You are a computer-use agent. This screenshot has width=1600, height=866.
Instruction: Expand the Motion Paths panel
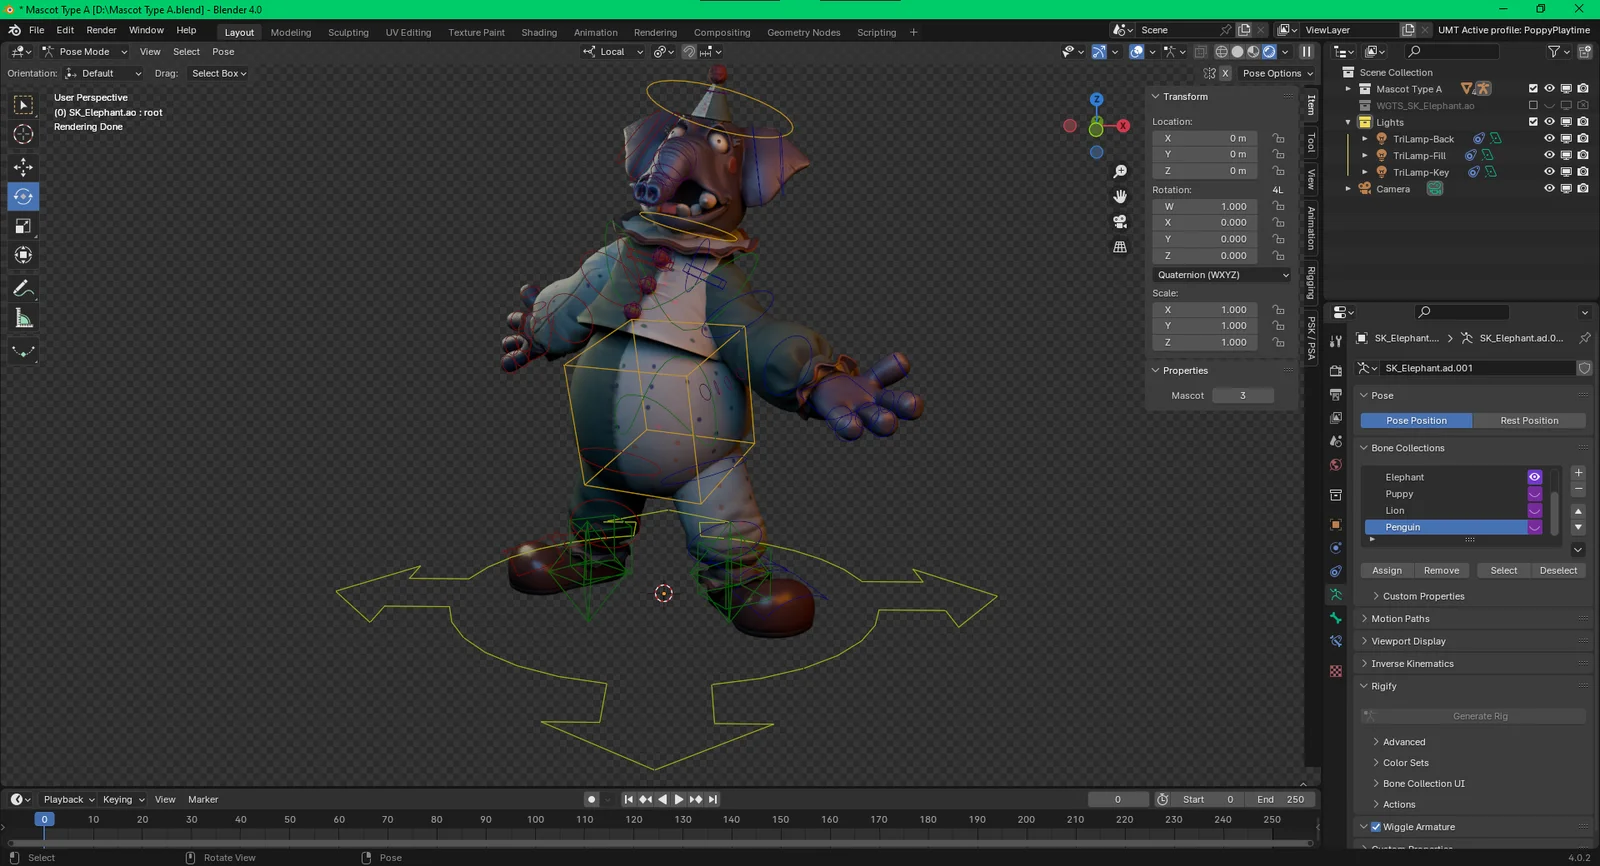point(1400,619)
